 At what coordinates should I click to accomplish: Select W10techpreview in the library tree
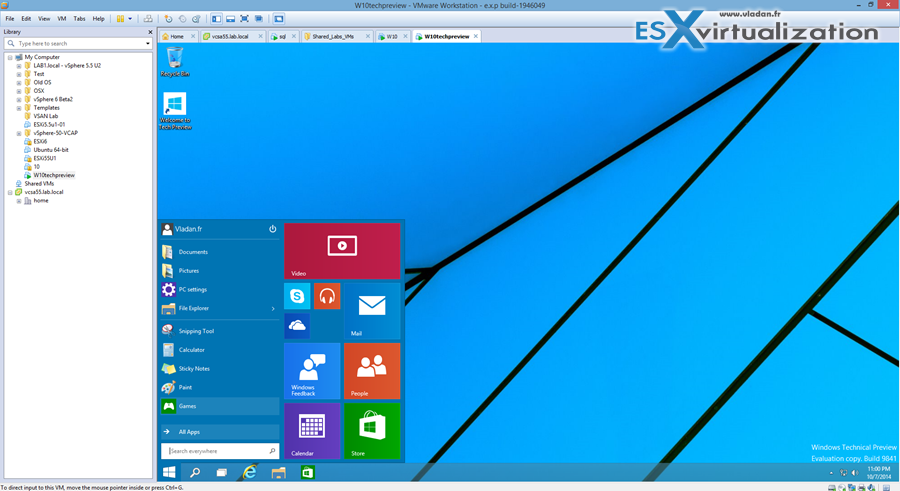53,175
